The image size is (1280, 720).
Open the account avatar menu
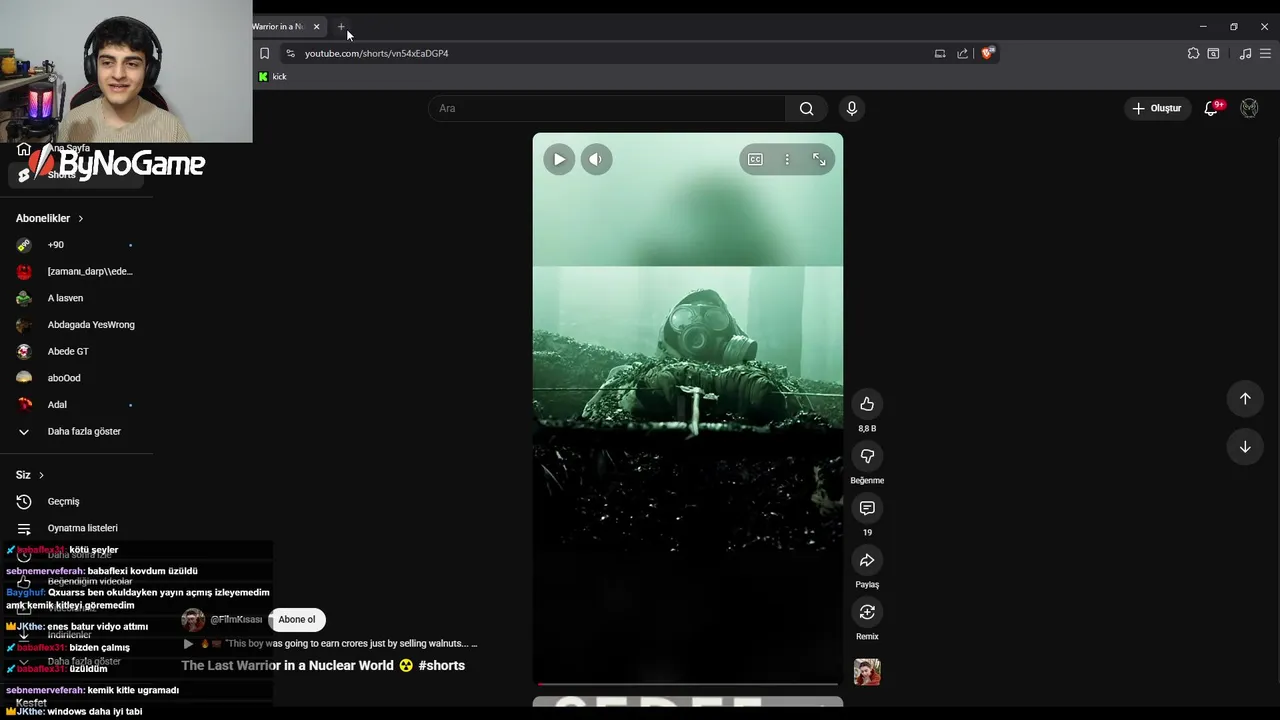(x=1249, y=108)
